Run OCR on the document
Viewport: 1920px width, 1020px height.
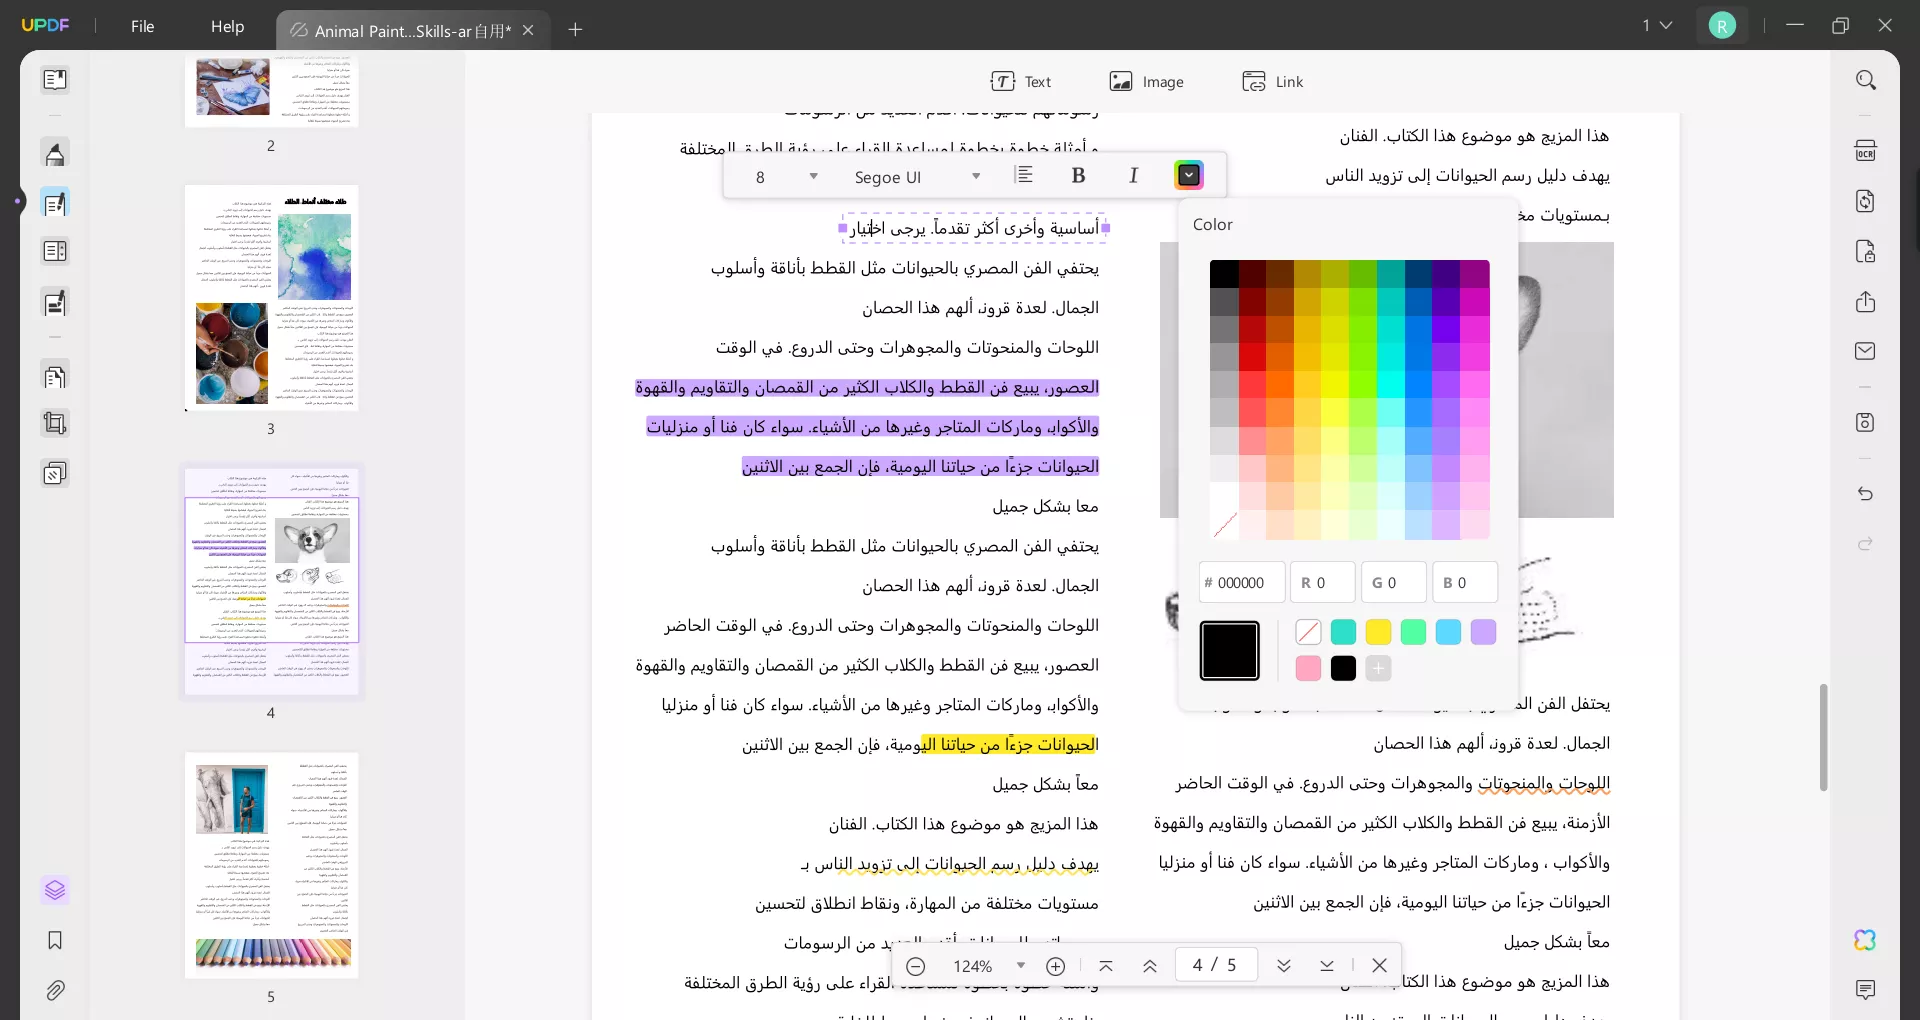tap(1866, 150)
